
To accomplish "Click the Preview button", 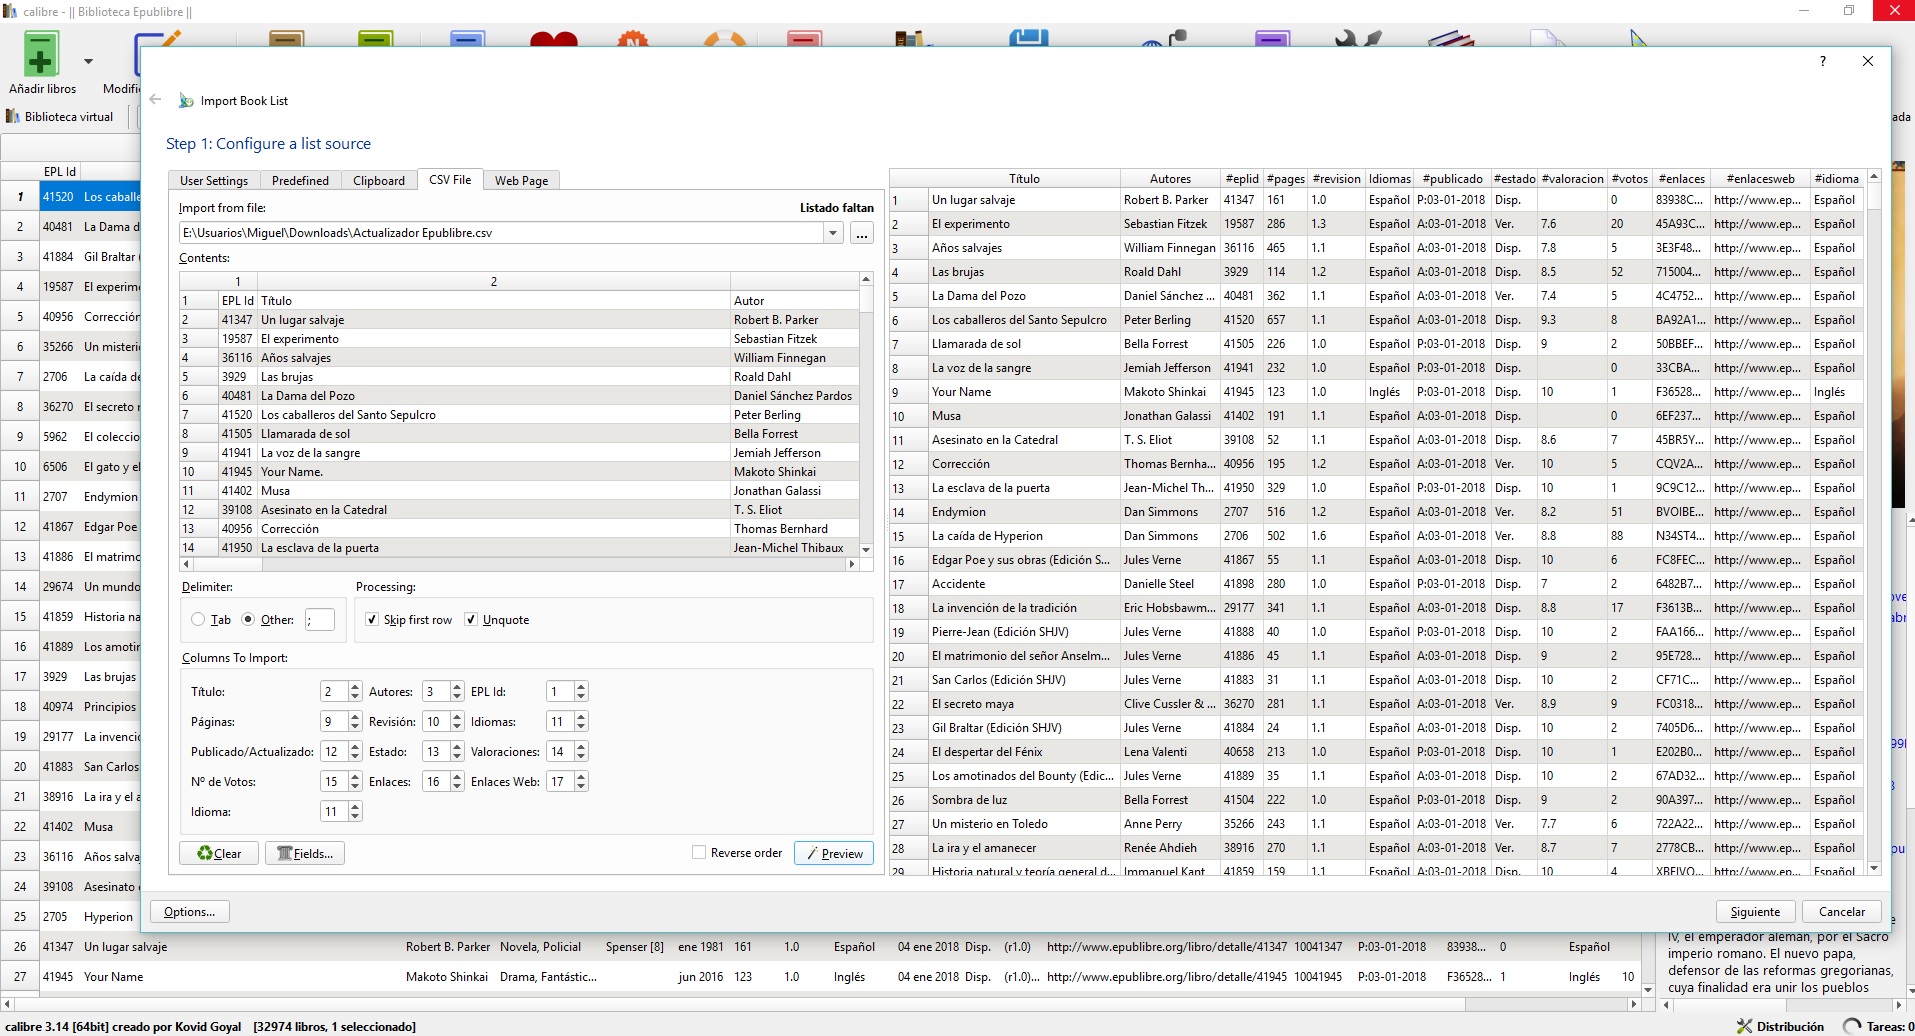I will coord(834,853).
